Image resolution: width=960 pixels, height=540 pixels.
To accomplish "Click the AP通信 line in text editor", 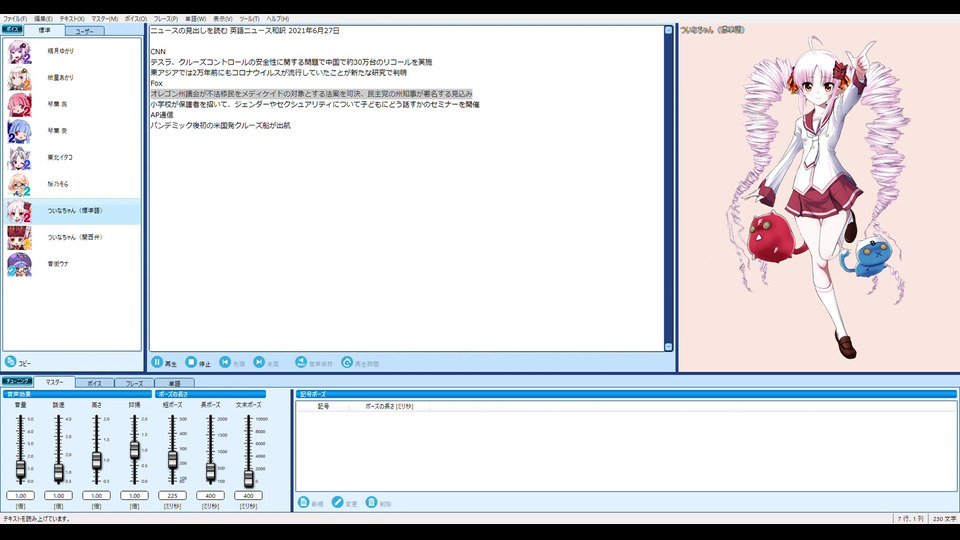I will 162,114.
